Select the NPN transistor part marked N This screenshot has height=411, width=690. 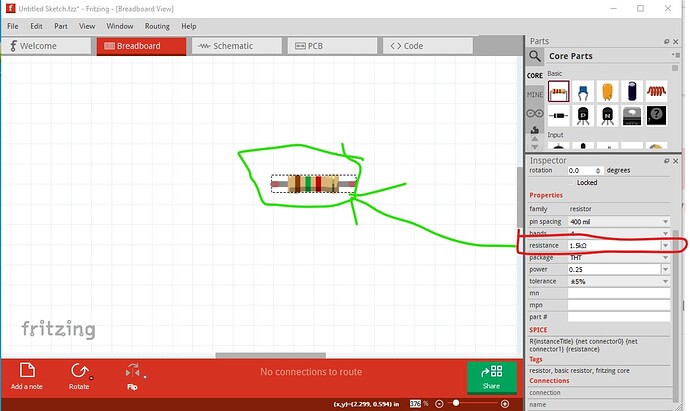point(607,116)
